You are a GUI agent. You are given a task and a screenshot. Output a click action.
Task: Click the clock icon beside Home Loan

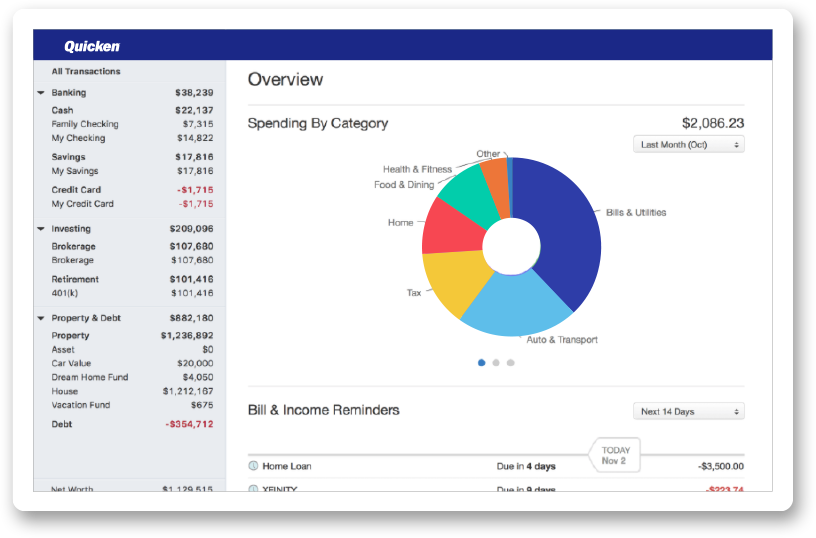click(253, 466)
